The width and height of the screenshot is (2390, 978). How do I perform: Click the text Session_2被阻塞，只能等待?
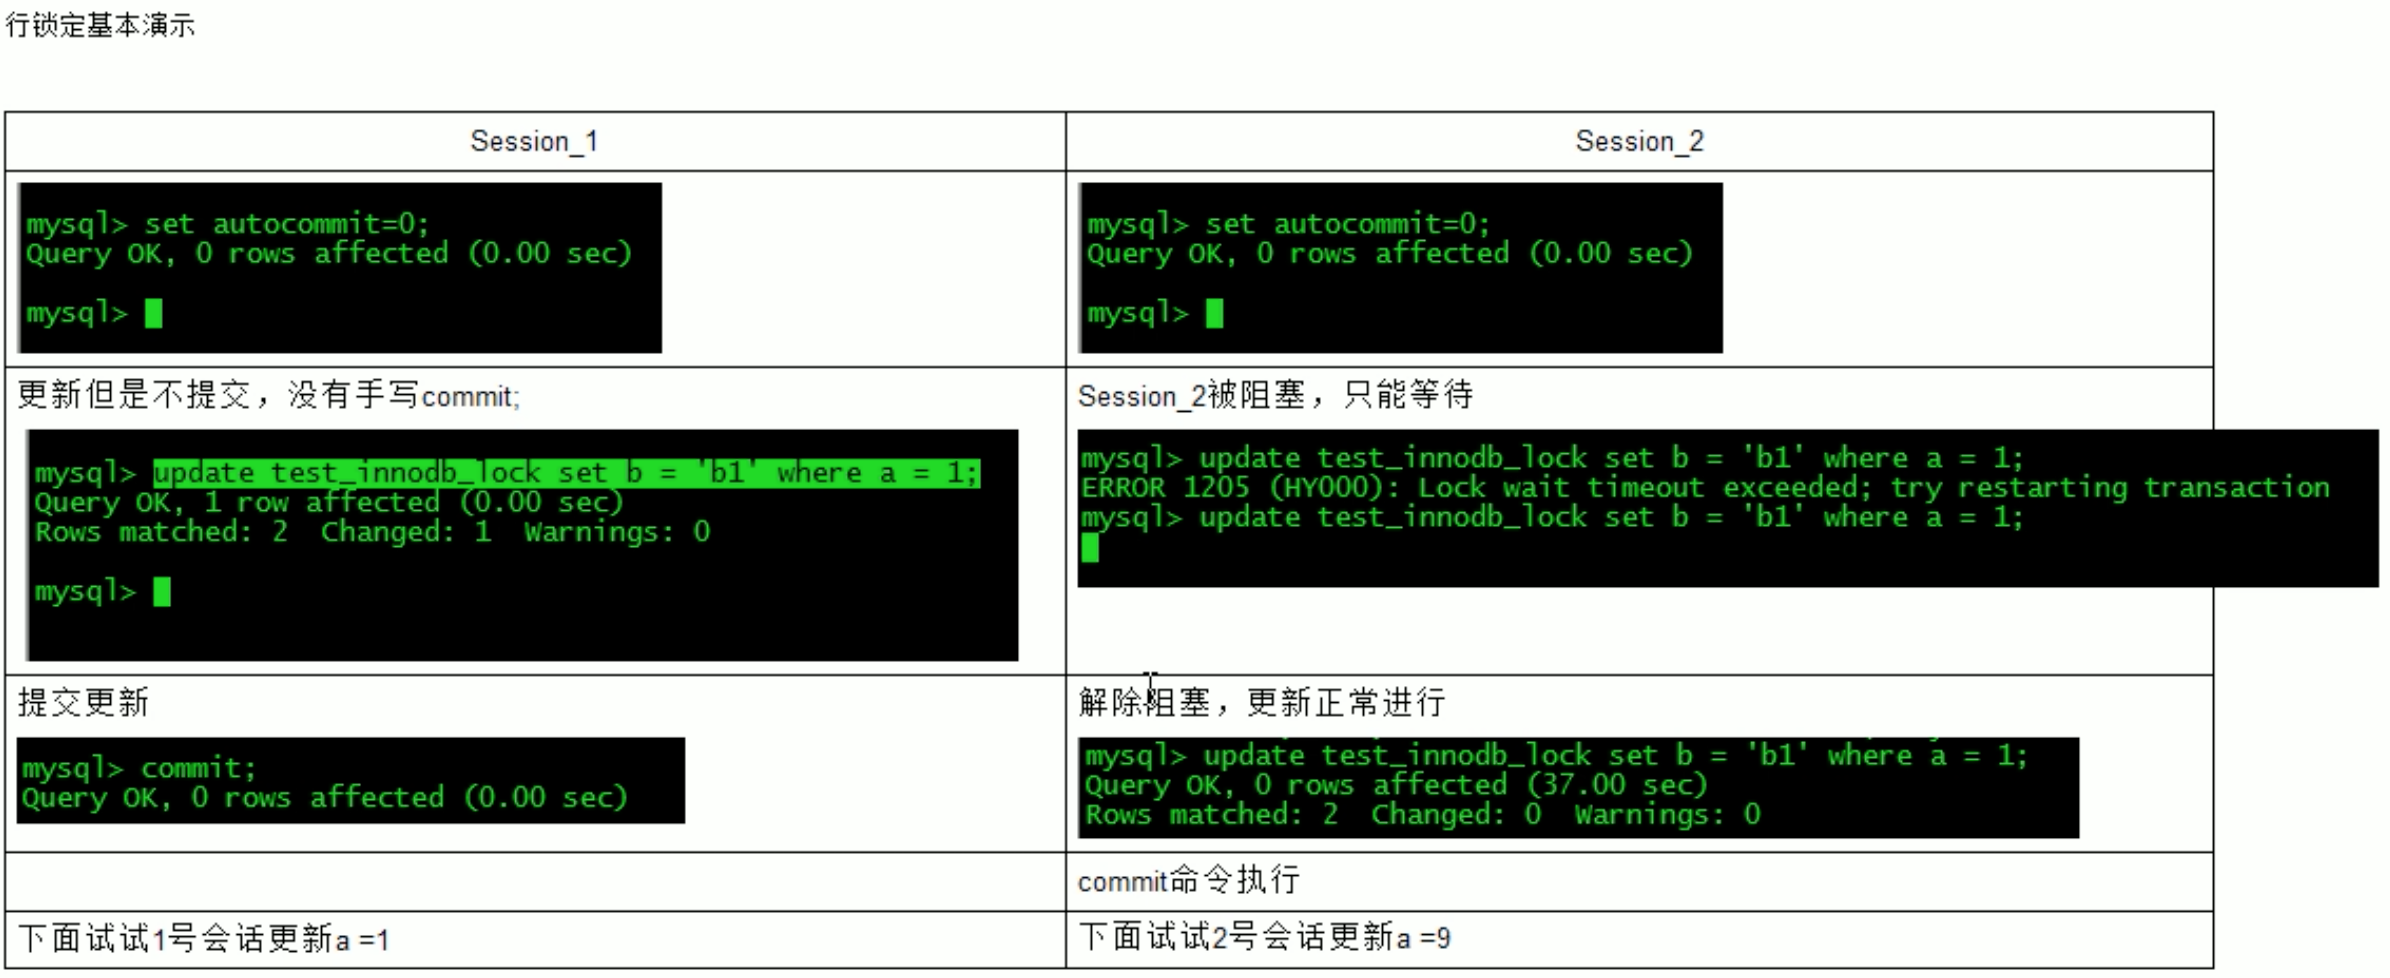tap(1275, 395)
